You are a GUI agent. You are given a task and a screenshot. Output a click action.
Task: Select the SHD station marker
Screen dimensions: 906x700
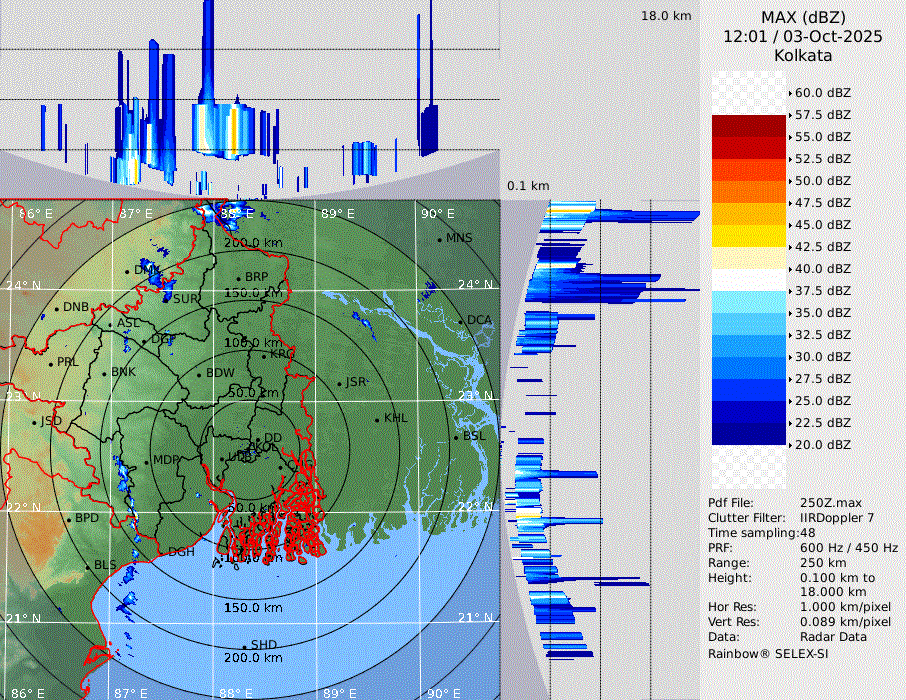point(244,645)
